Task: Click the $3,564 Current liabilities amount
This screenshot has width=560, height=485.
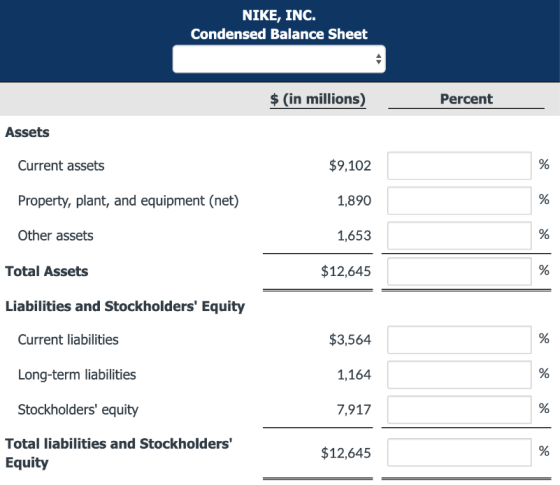Action: tap(350, 340)
